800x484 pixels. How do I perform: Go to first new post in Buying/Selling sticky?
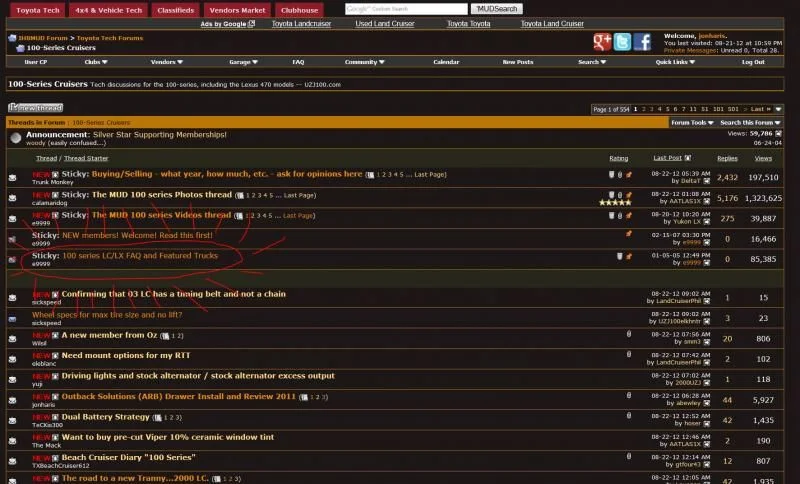[55, 174]
